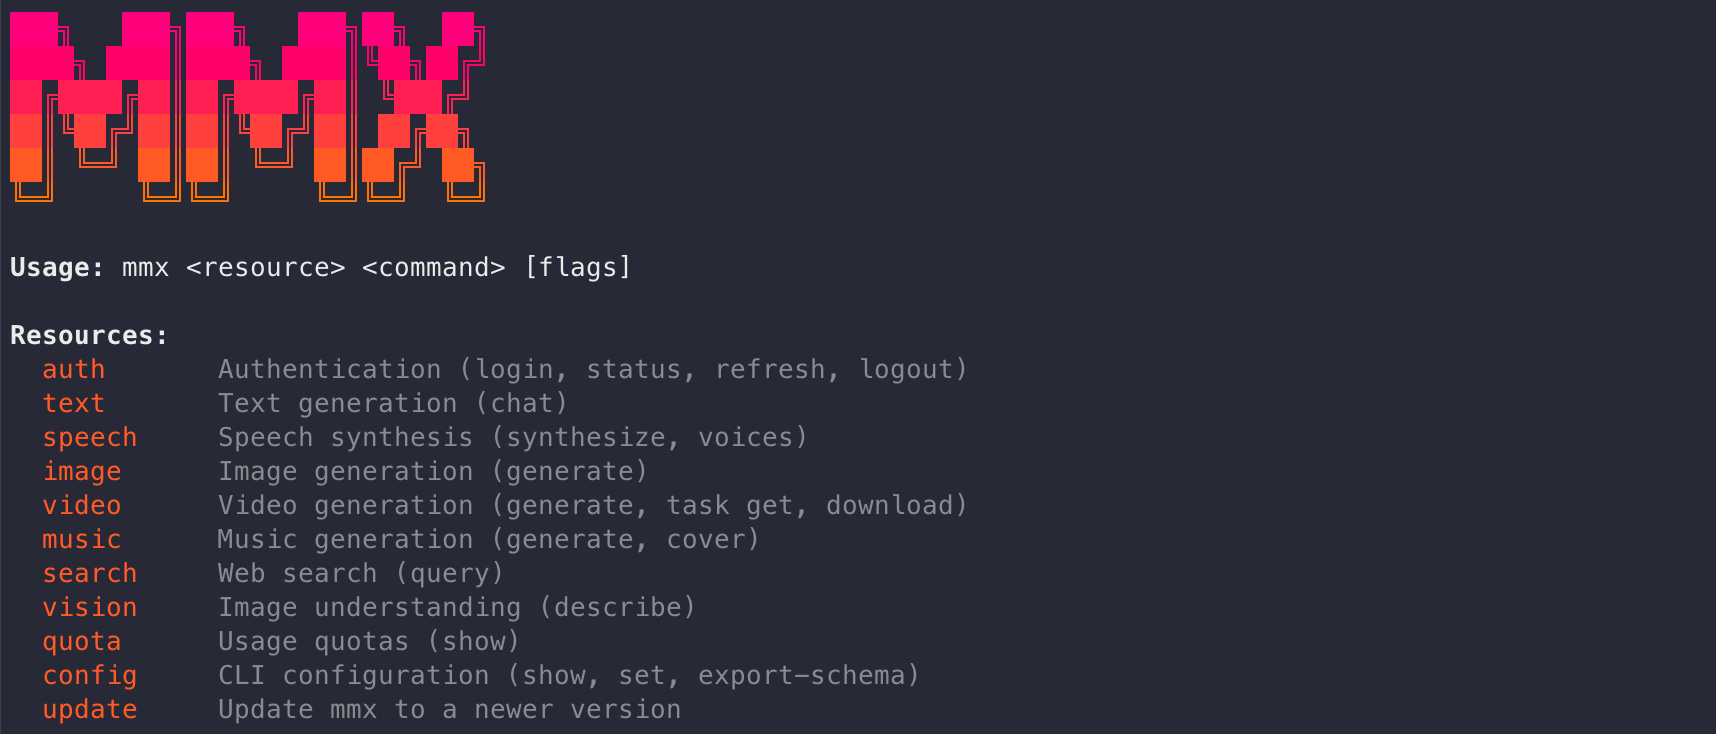1716x734 pixels.
Task: Click "Update mmx to a newer version" text
Action: click(449, 710)
